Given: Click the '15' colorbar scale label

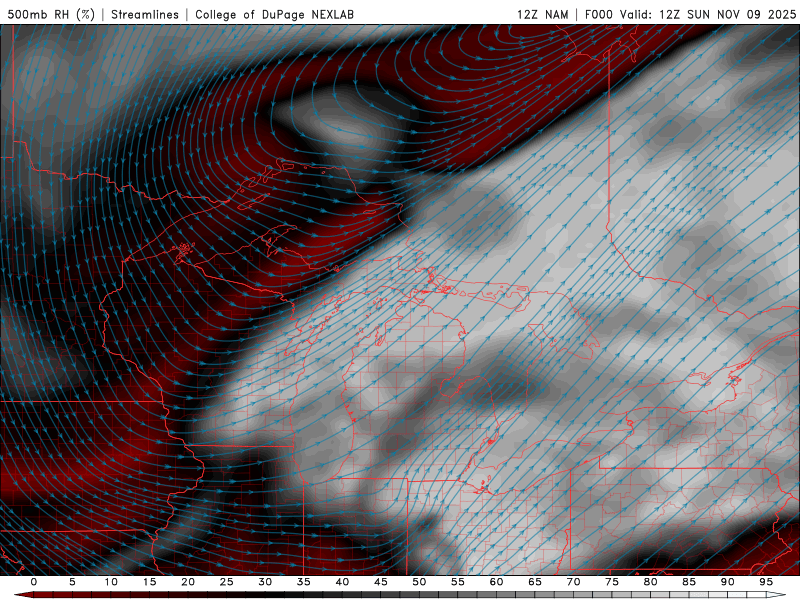Looking at the screenshot, I should 149,582.
